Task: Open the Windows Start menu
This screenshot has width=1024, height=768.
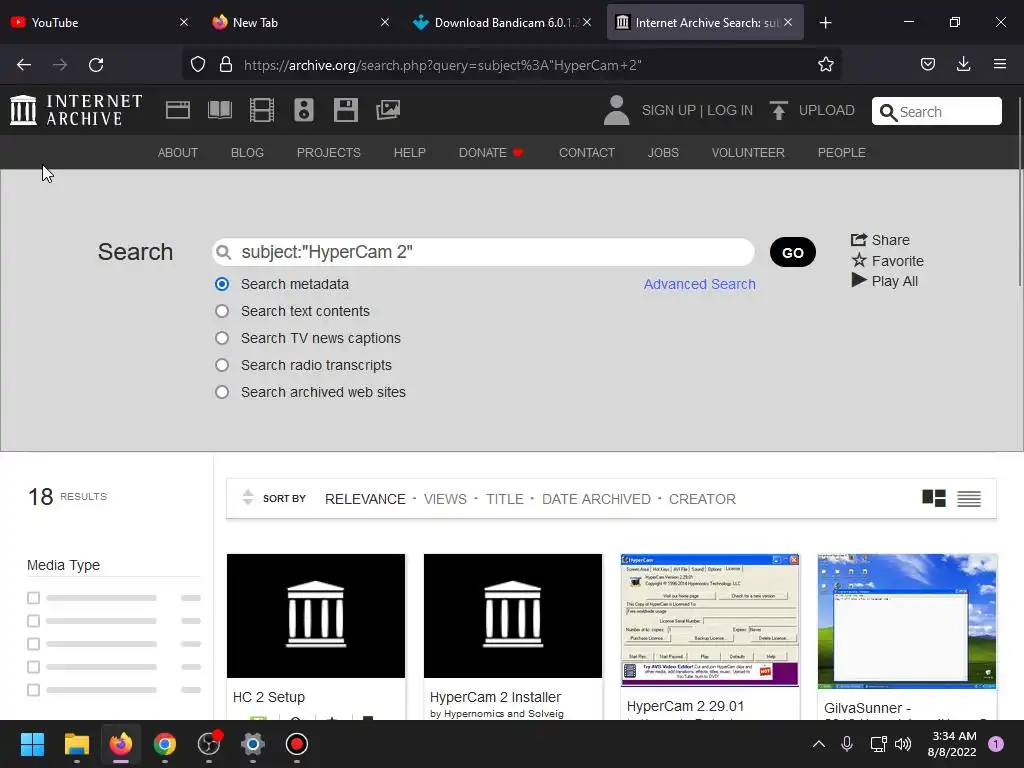Action: pyautogui.click(x=32, y=744)
